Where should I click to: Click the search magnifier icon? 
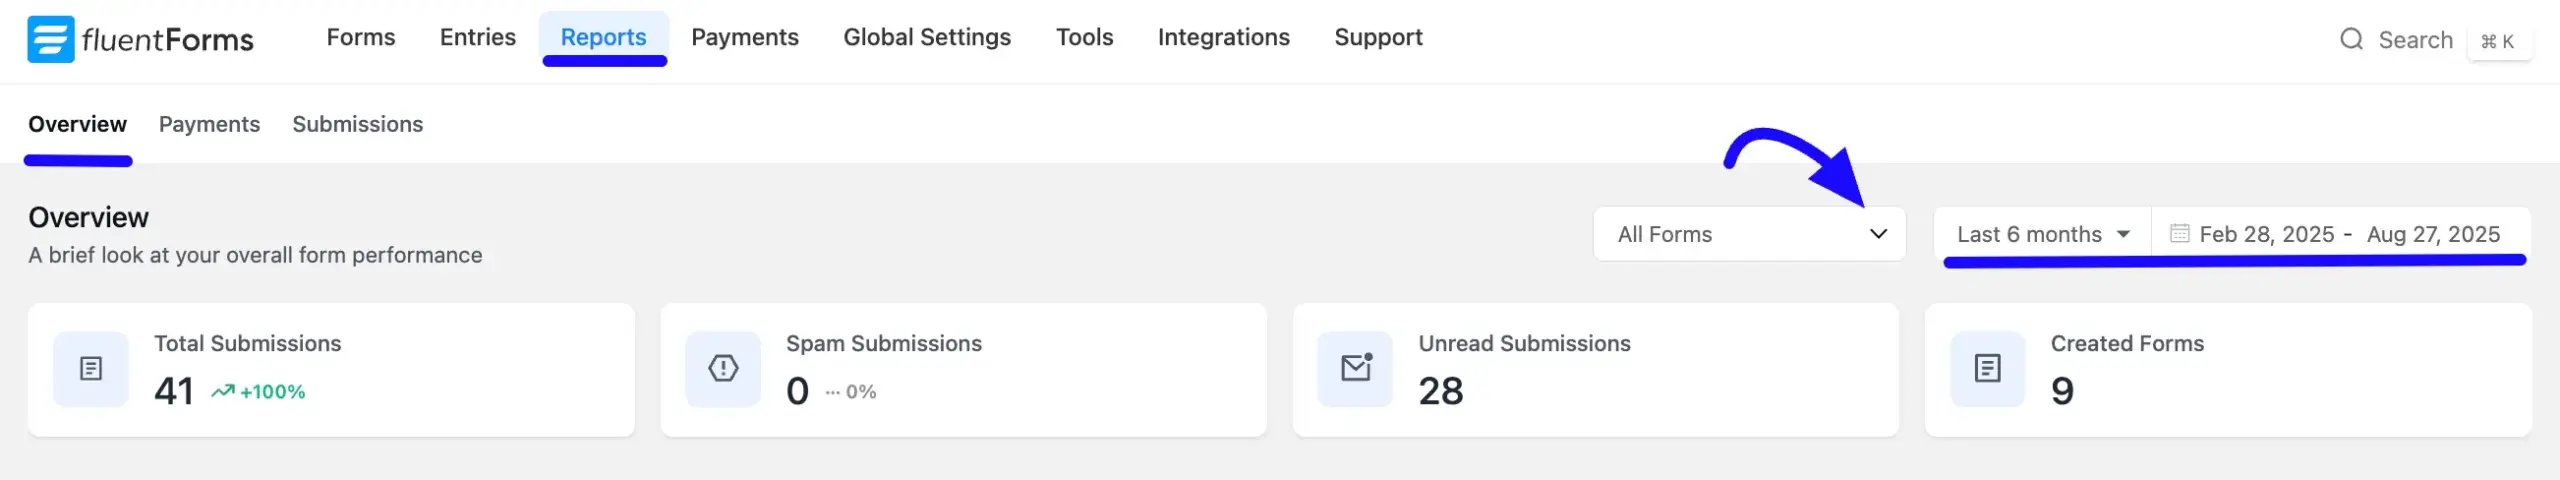[2351, 39]
